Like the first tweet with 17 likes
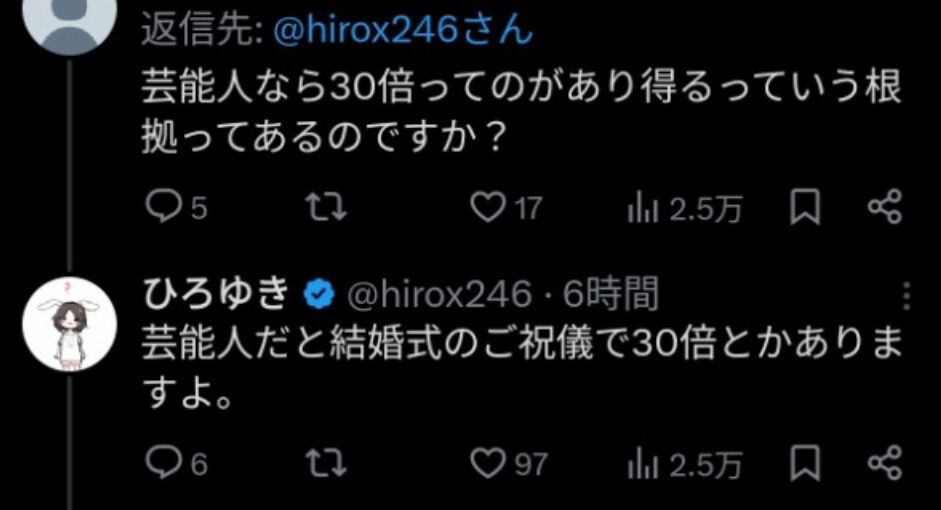Screen dimensions: 941x510 pos(506,208)
